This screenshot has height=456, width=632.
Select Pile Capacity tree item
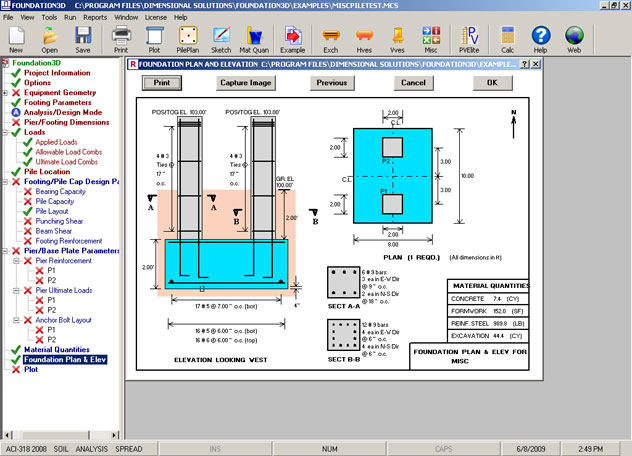point(55,201)
